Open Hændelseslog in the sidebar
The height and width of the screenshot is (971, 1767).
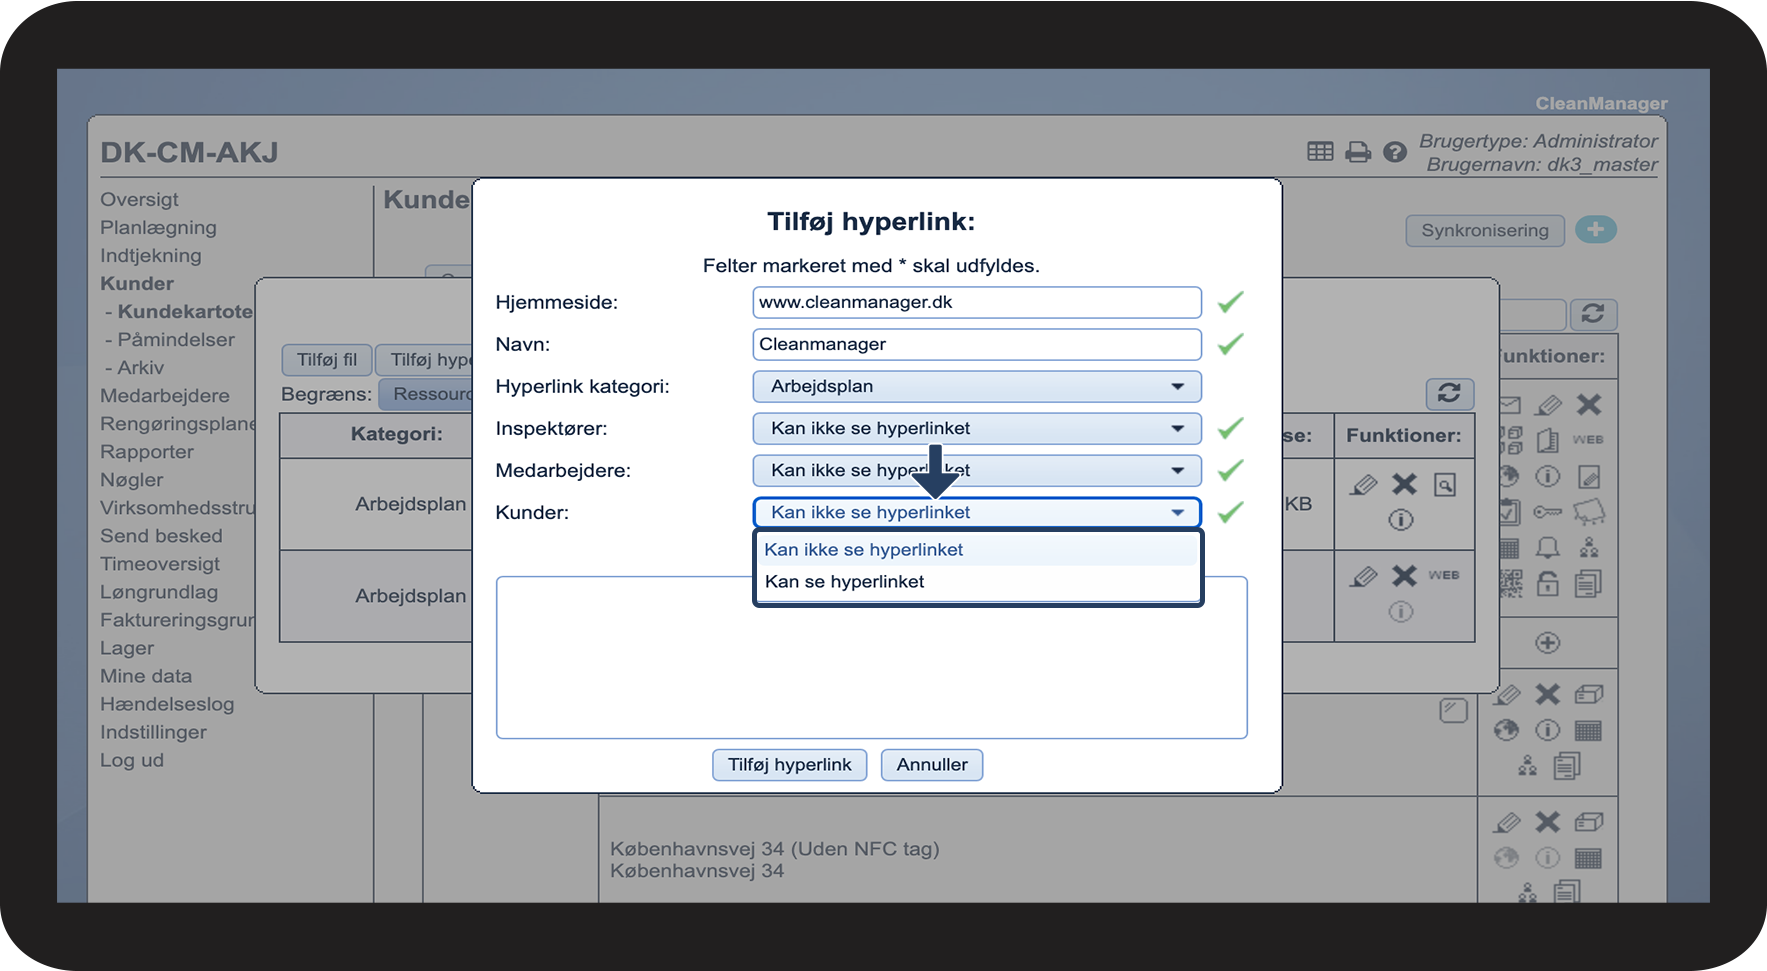click(x=167, y=703)
